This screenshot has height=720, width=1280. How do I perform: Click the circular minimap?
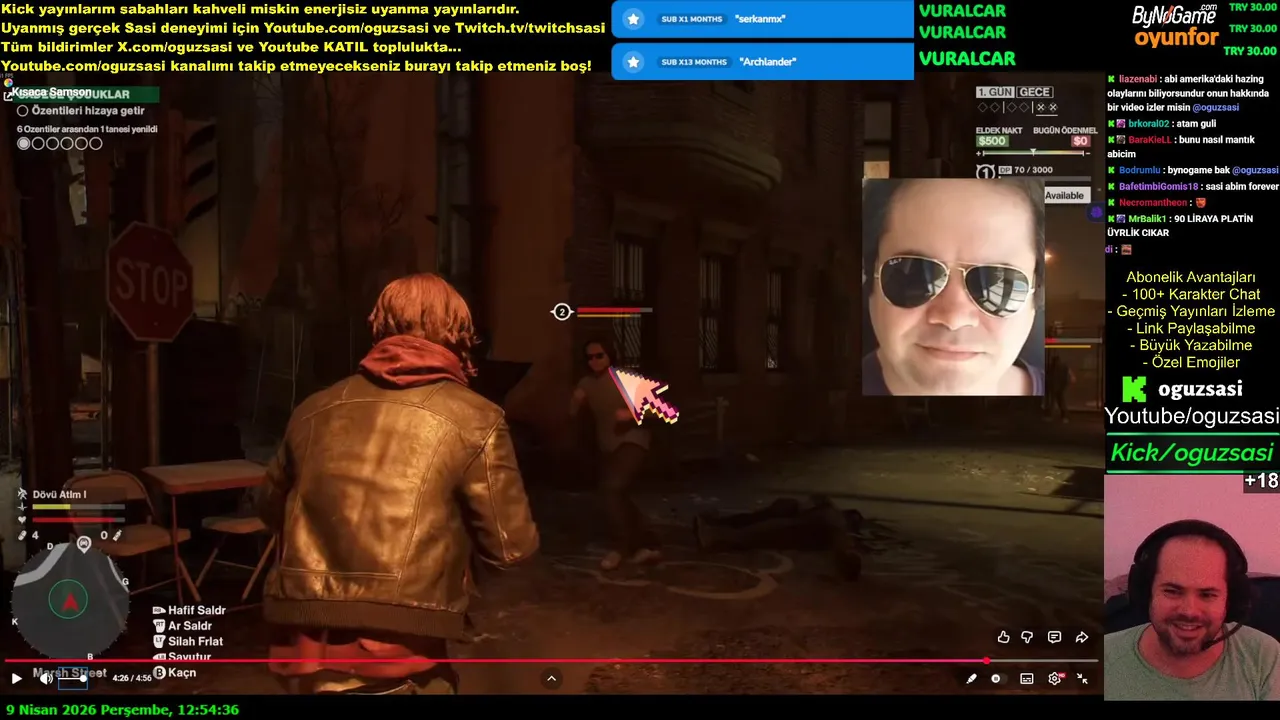(x=69, y=601)
